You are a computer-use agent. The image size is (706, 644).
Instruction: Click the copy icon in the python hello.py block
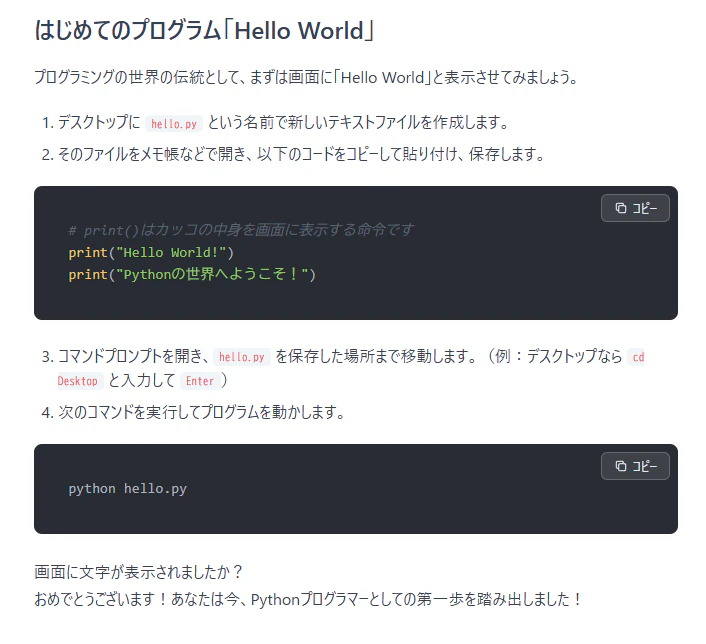pyautogui.click(x=621, y=466)
